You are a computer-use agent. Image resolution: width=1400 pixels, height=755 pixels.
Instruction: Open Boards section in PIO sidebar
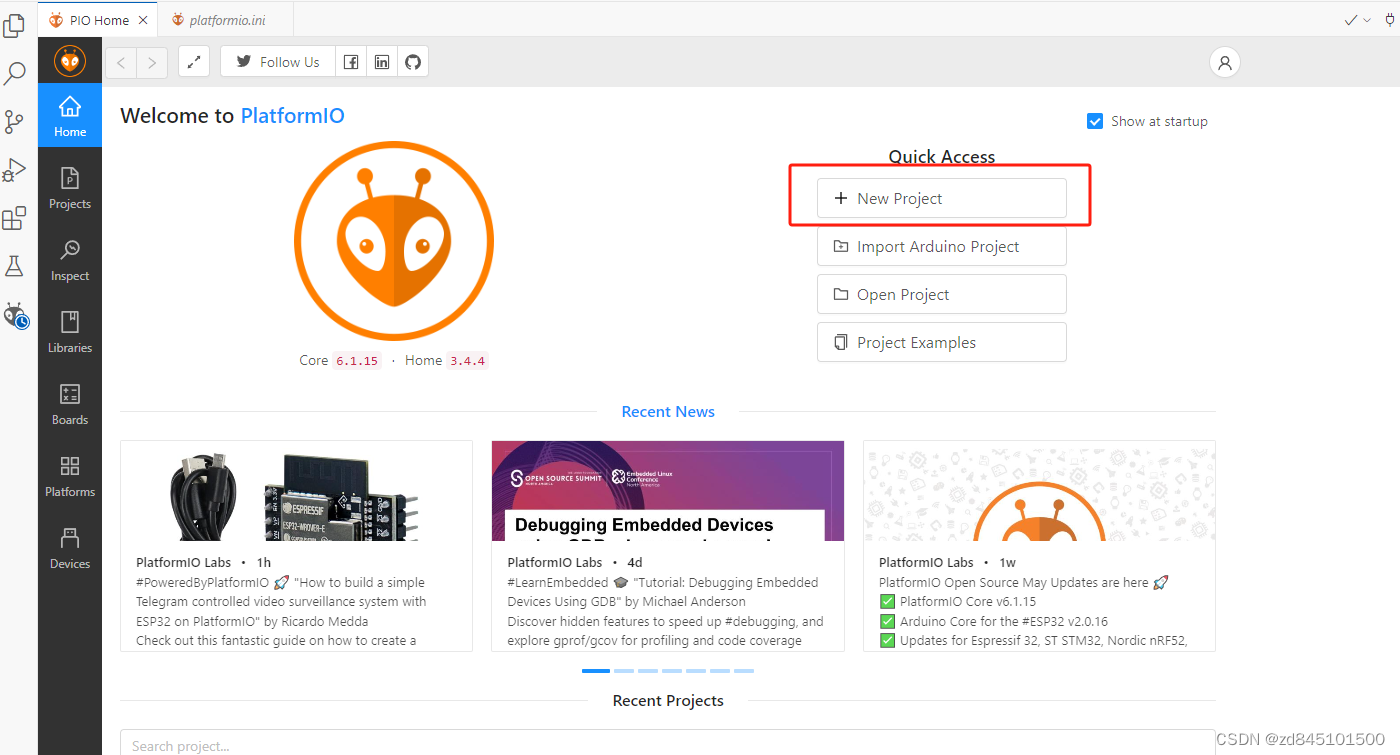[x=70, y=403]
